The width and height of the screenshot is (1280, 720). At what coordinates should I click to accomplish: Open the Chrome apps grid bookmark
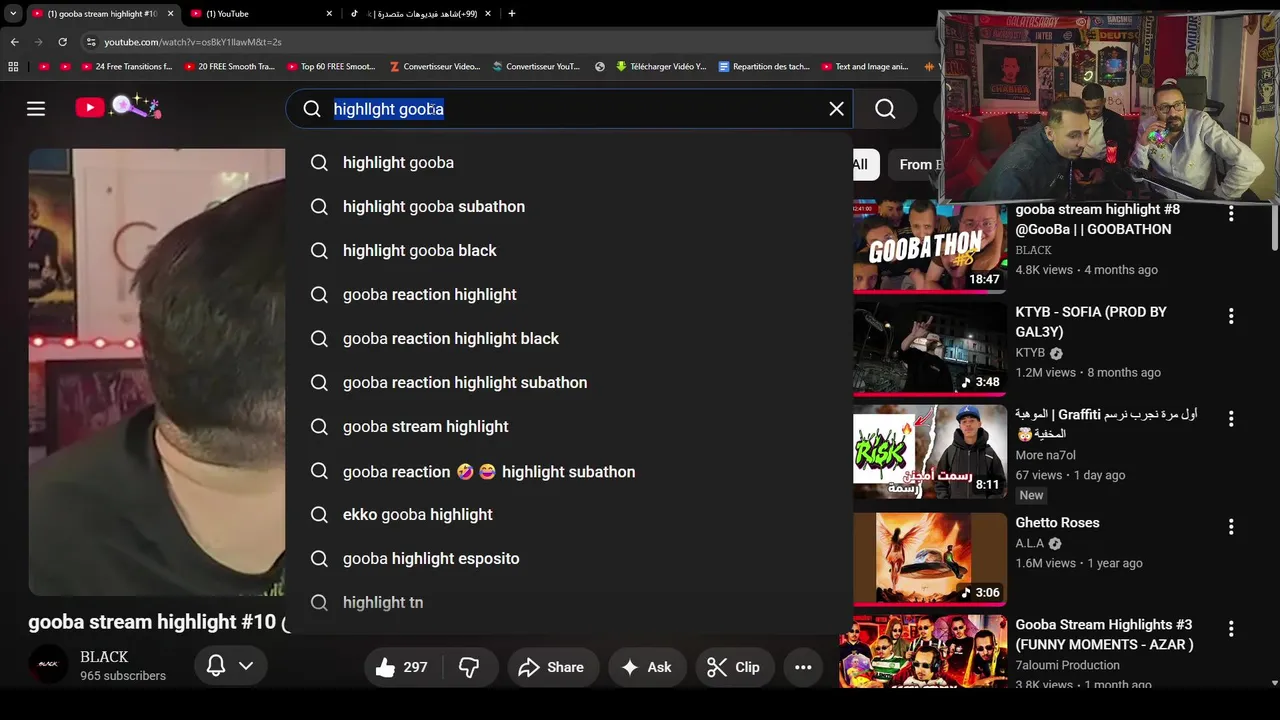click(x=13, y=67)
